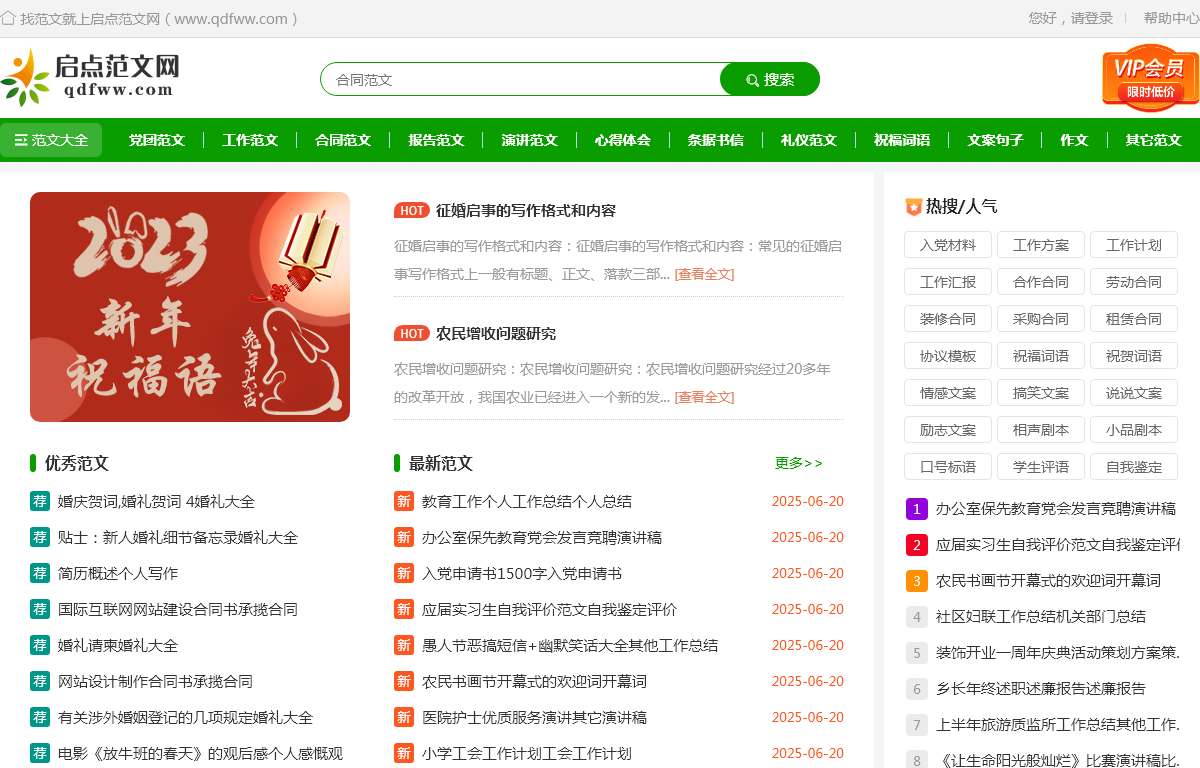Open the VIP会员 限时低价 badge
The height and width of the screenshot is (768, 1200).
pyautogui.click(x=1150, y=78)
